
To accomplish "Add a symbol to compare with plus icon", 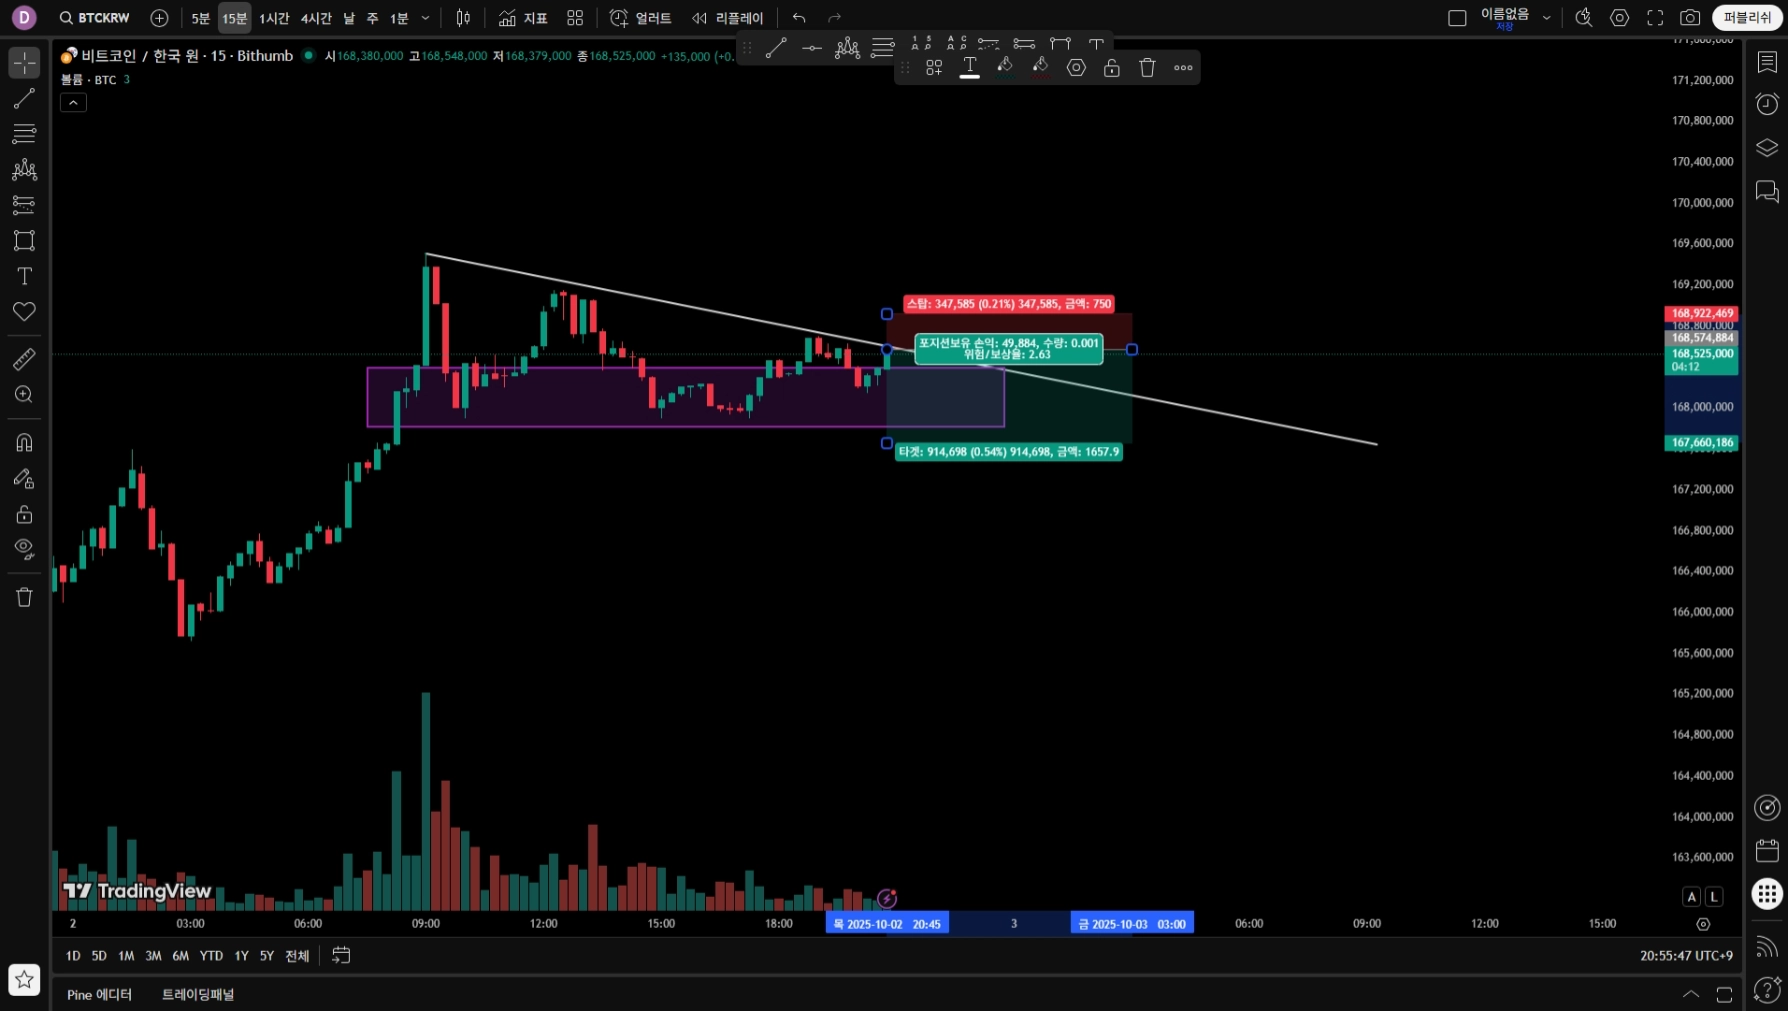I will pos(159,18).
